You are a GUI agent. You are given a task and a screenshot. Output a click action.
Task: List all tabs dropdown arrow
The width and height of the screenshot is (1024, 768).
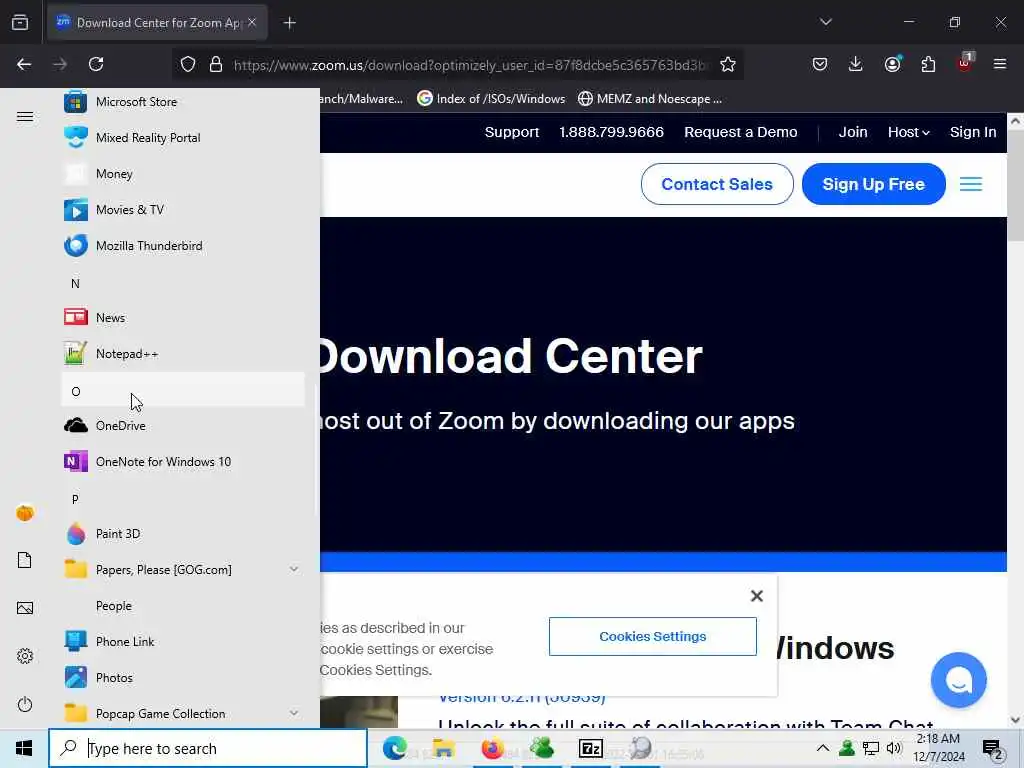coord(825,22)
